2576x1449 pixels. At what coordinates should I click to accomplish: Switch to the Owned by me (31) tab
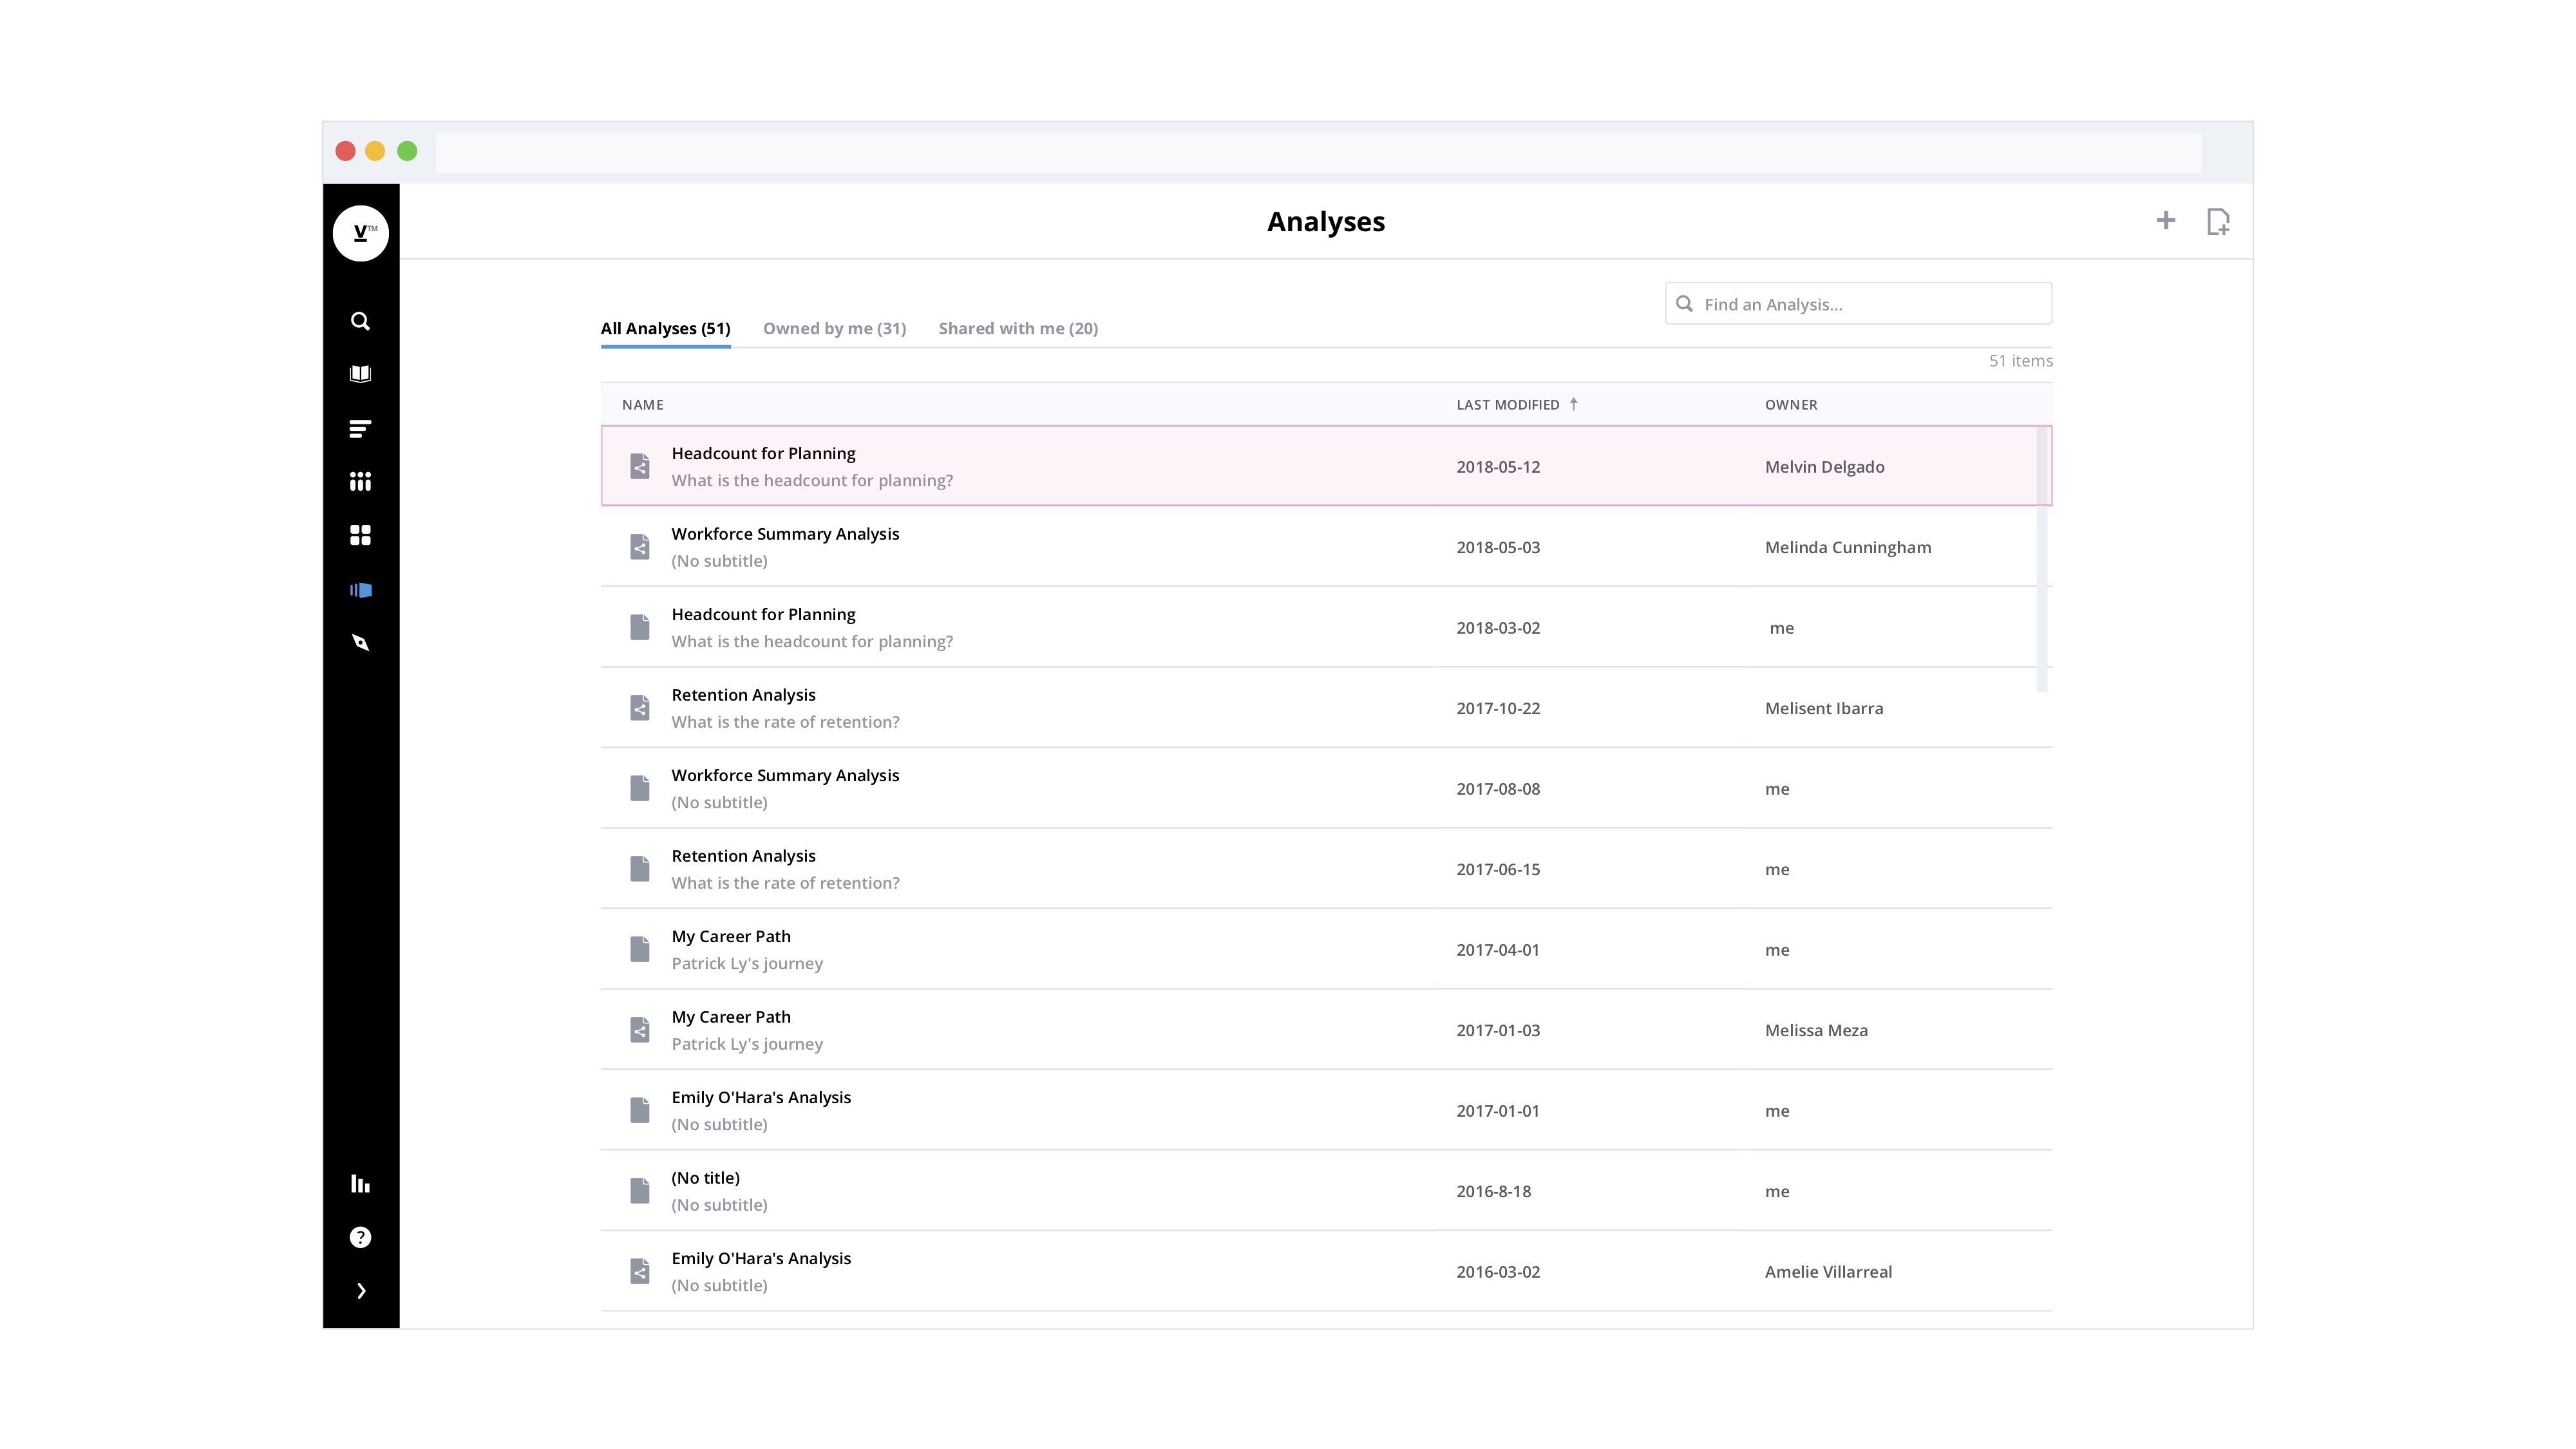[834, 329]
